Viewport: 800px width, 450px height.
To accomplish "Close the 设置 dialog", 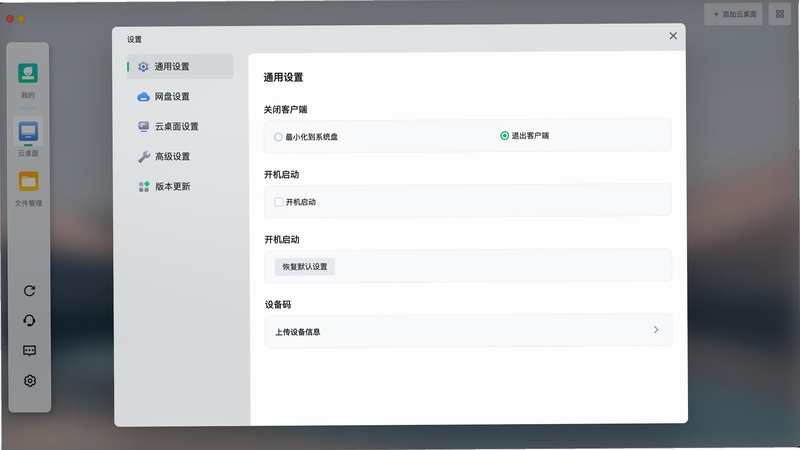I will click(673, 36).
